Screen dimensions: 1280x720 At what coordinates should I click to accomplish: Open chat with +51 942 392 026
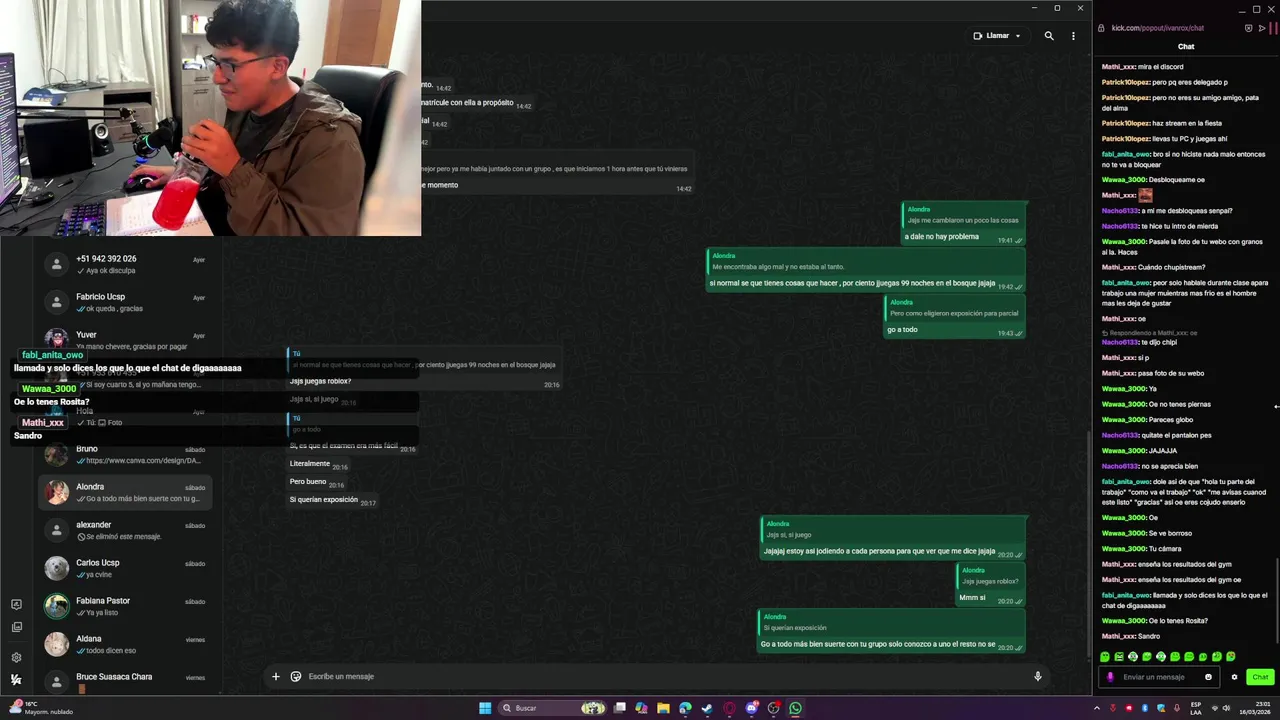tap(125, 264)
